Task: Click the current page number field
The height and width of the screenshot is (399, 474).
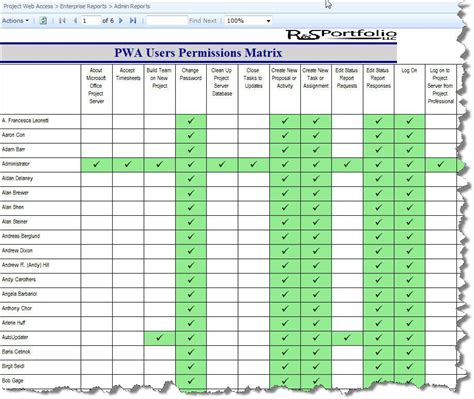Action: point(91,21)
